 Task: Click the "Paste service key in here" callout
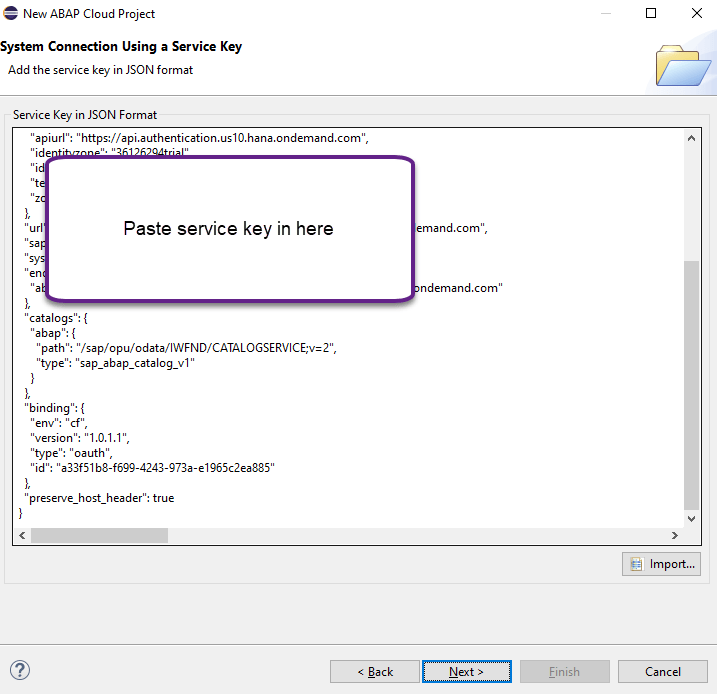click(x=229, y=229)
